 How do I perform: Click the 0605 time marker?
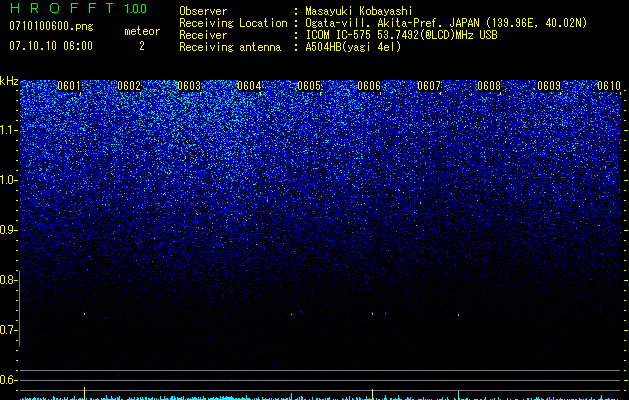point(309,86)
